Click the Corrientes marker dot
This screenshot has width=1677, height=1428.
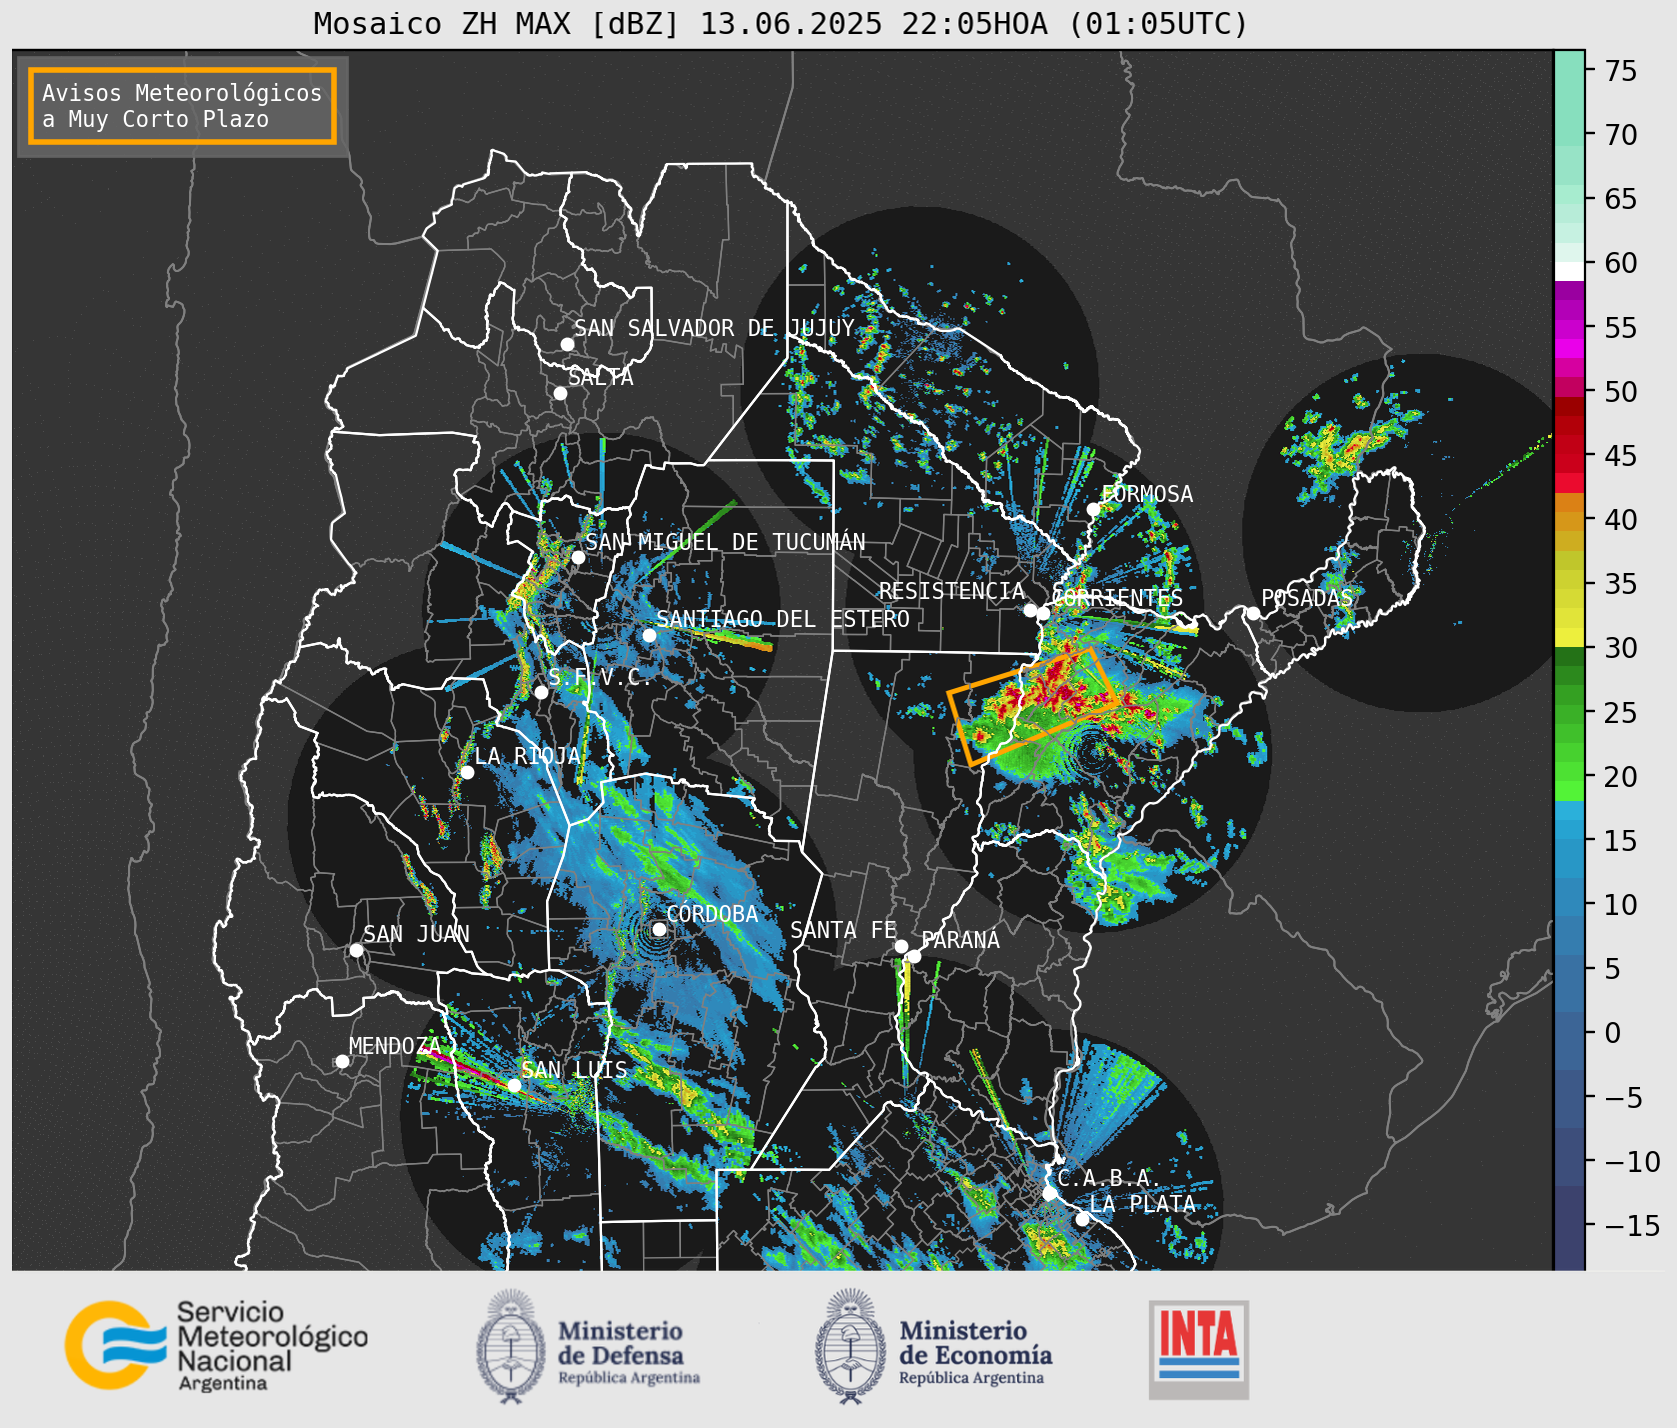point(1043,613)
